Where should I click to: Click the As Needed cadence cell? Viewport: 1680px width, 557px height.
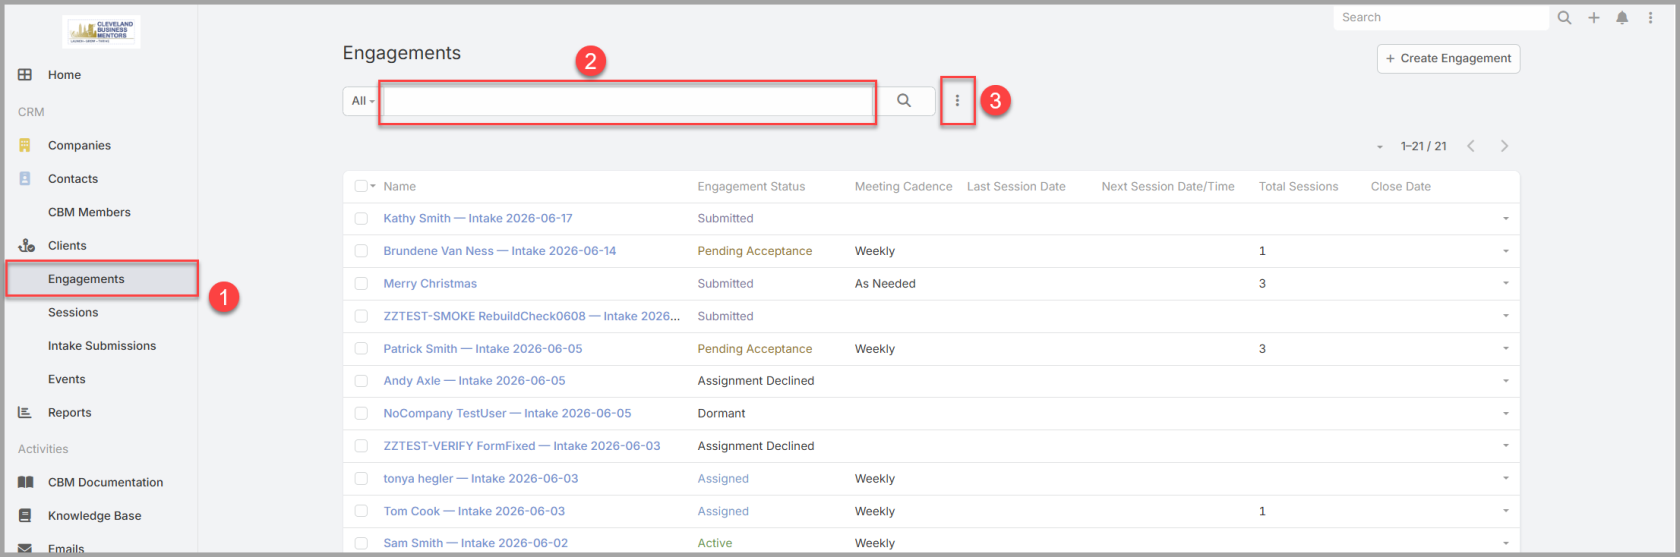pyautogui.click(x=885, y=284)
